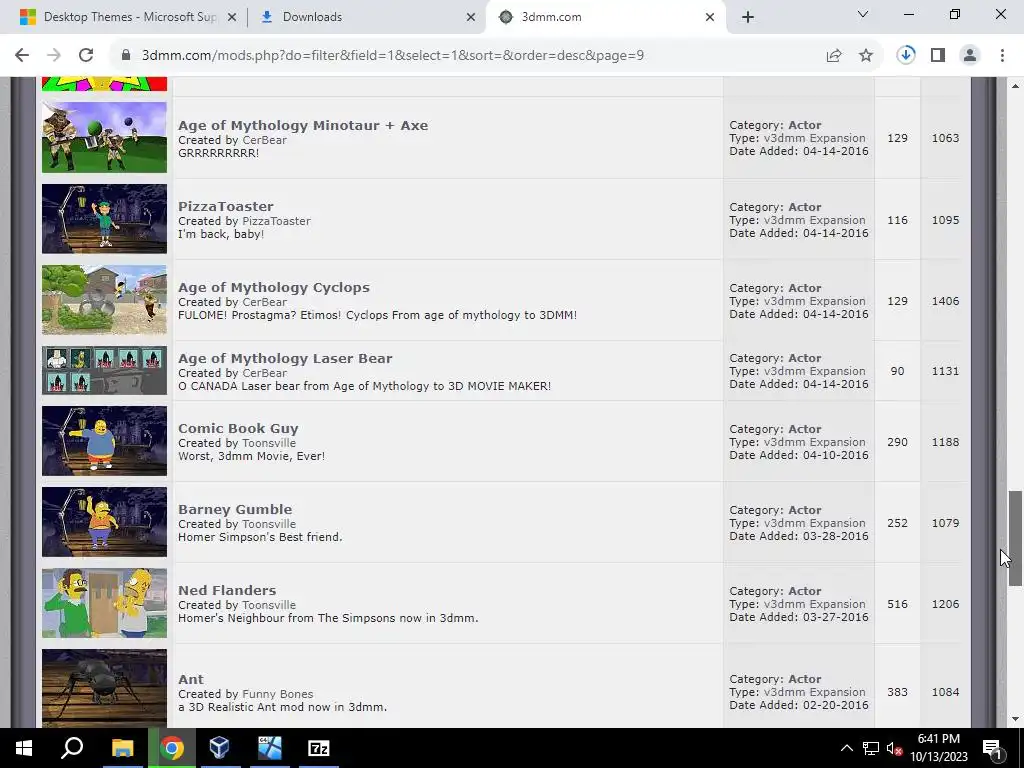Click muted volume tray icon
This screenshot has height=768, width=1024.
[x=895, y=748]
